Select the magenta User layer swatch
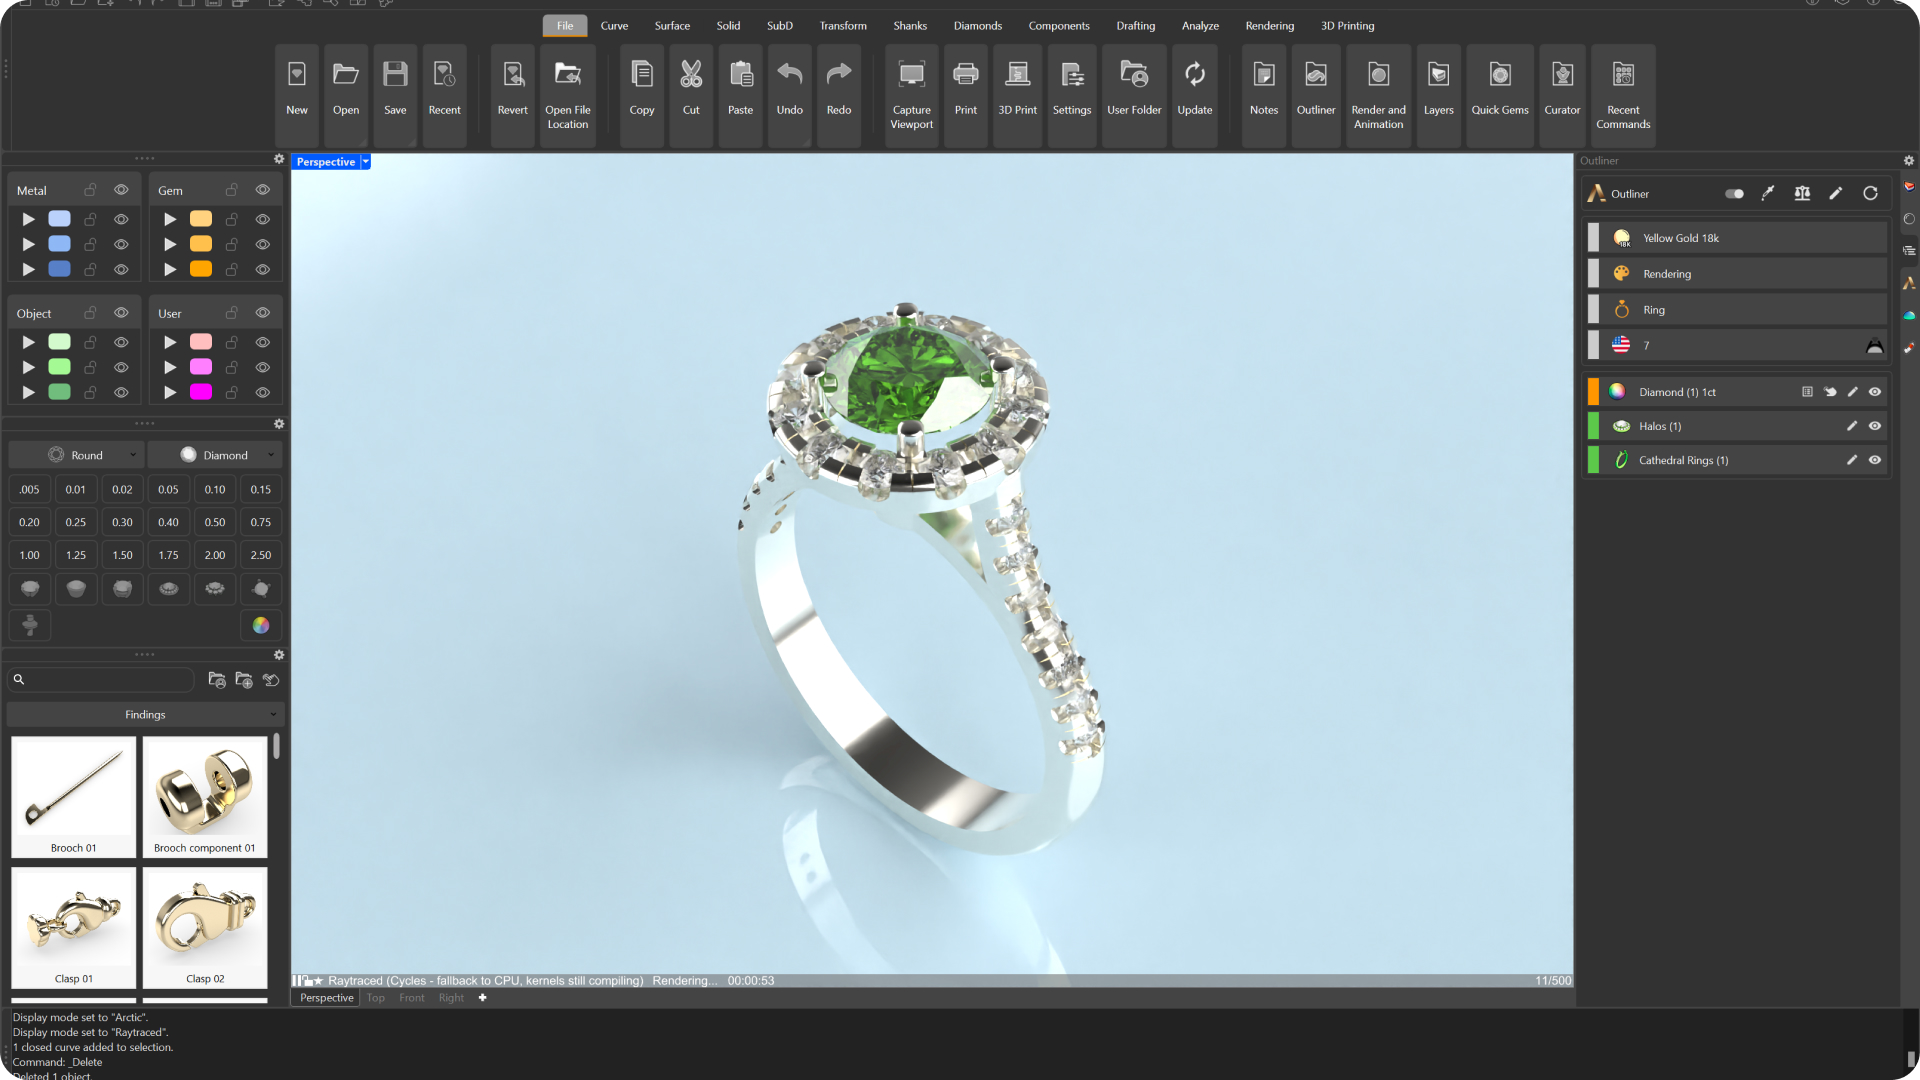Image resolution: width=1920 pixels, height=1080 pixels. click(201, 392)
